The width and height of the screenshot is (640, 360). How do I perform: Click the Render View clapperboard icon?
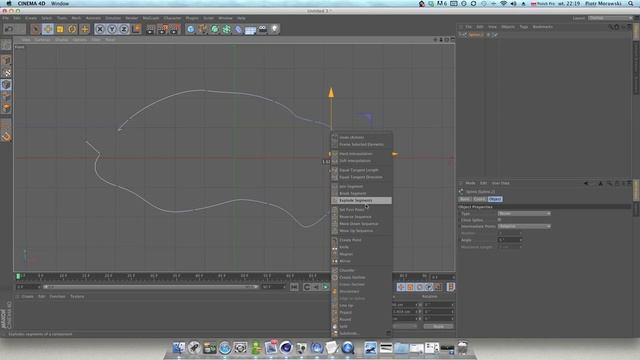click(x=151, y=29)
